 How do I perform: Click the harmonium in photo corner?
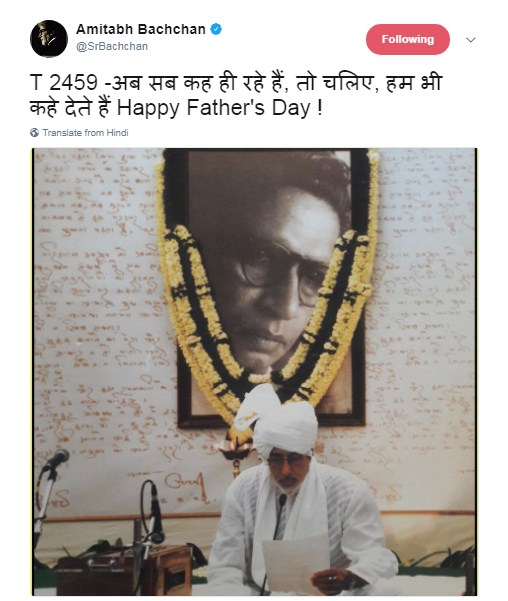127,571
